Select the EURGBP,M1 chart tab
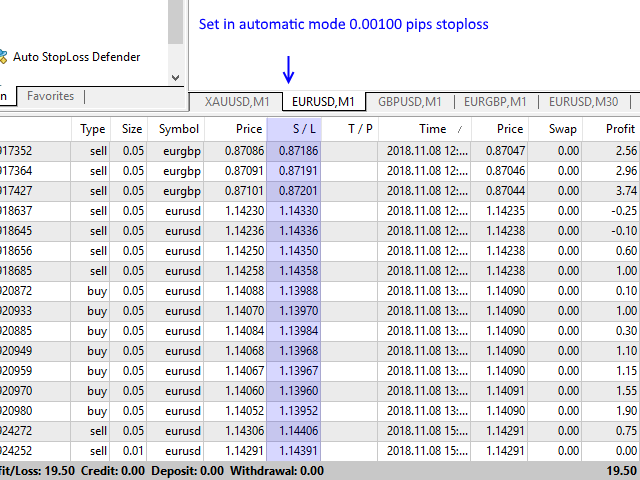640x480 pixels. 495,102
